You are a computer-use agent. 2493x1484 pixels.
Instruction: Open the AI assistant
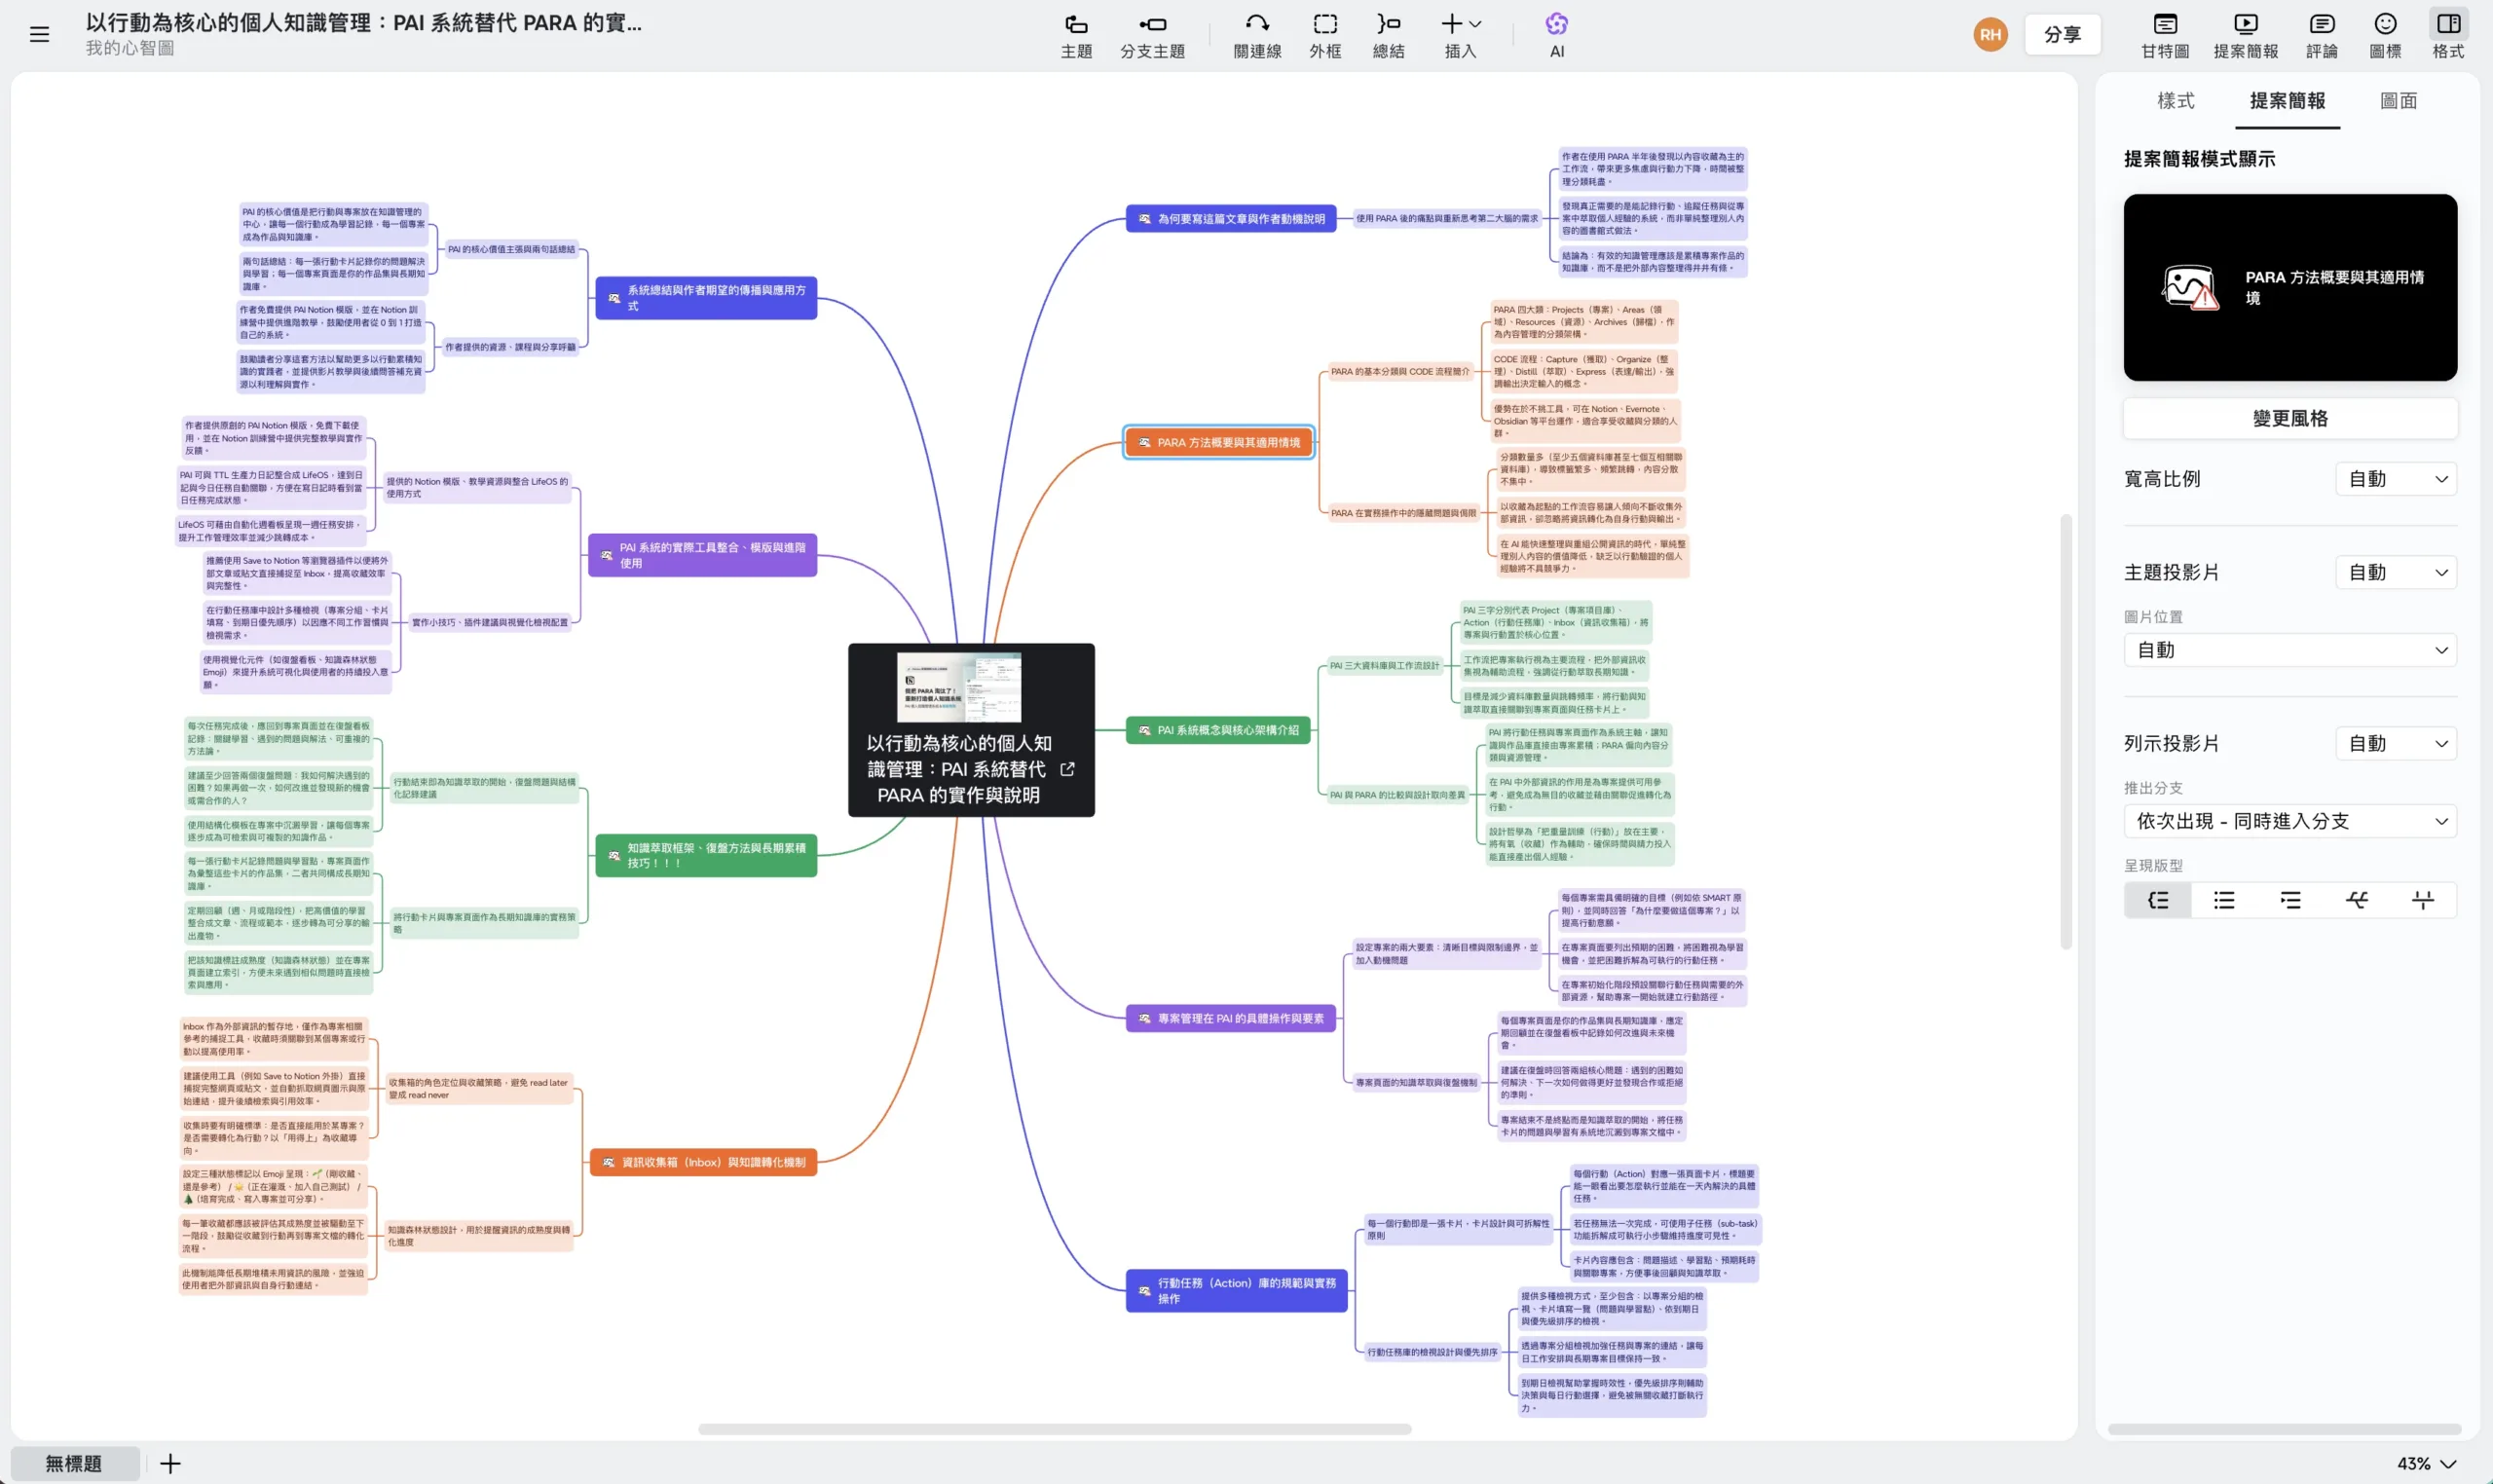point(1556,33)
